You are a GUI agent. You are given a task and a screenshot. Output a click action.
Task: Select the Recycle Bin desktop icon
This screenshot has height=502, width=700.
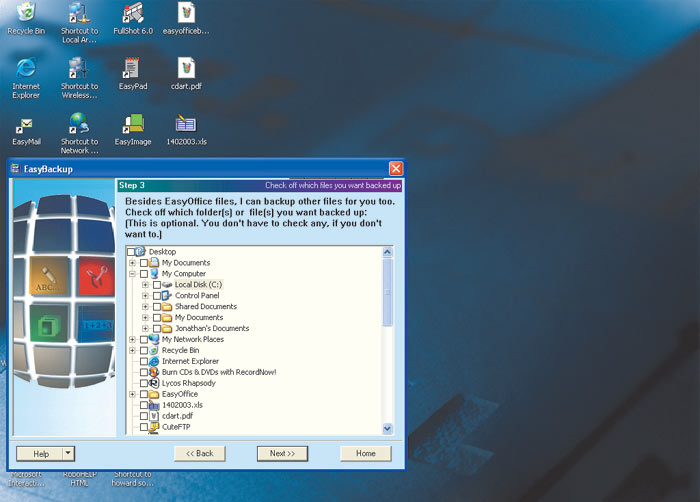(26, 14)
